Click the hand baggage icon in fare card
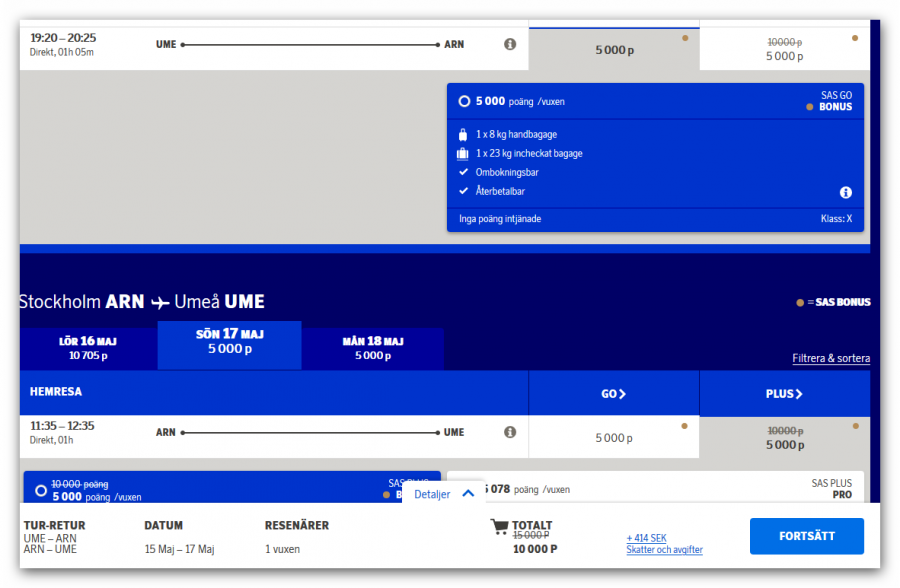This screenshot has height=588, width=900. [462, 134]
